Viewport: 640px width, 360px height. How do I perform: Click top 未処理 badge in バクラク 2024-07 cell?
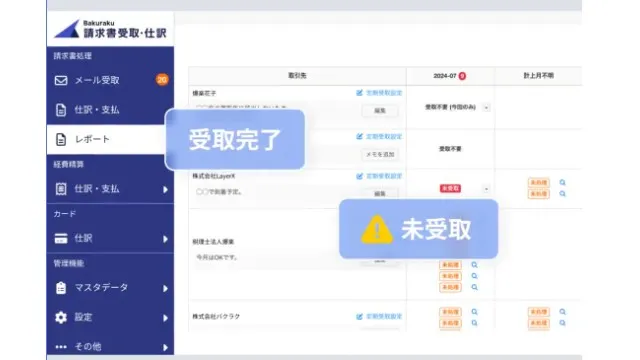(450, 312)
